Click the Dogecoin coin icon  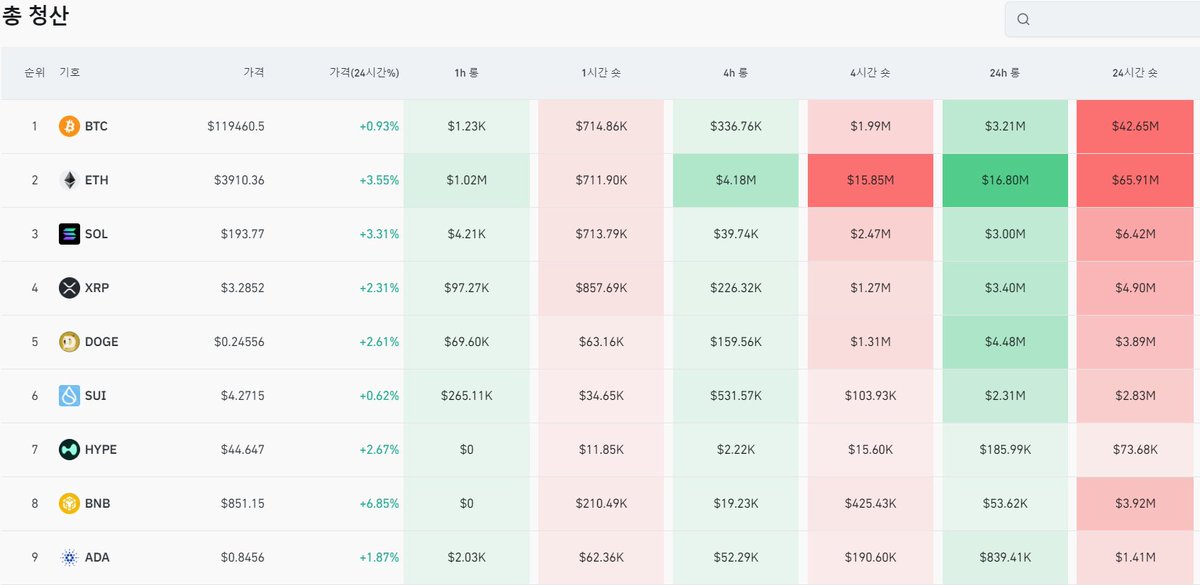[69, 342]
